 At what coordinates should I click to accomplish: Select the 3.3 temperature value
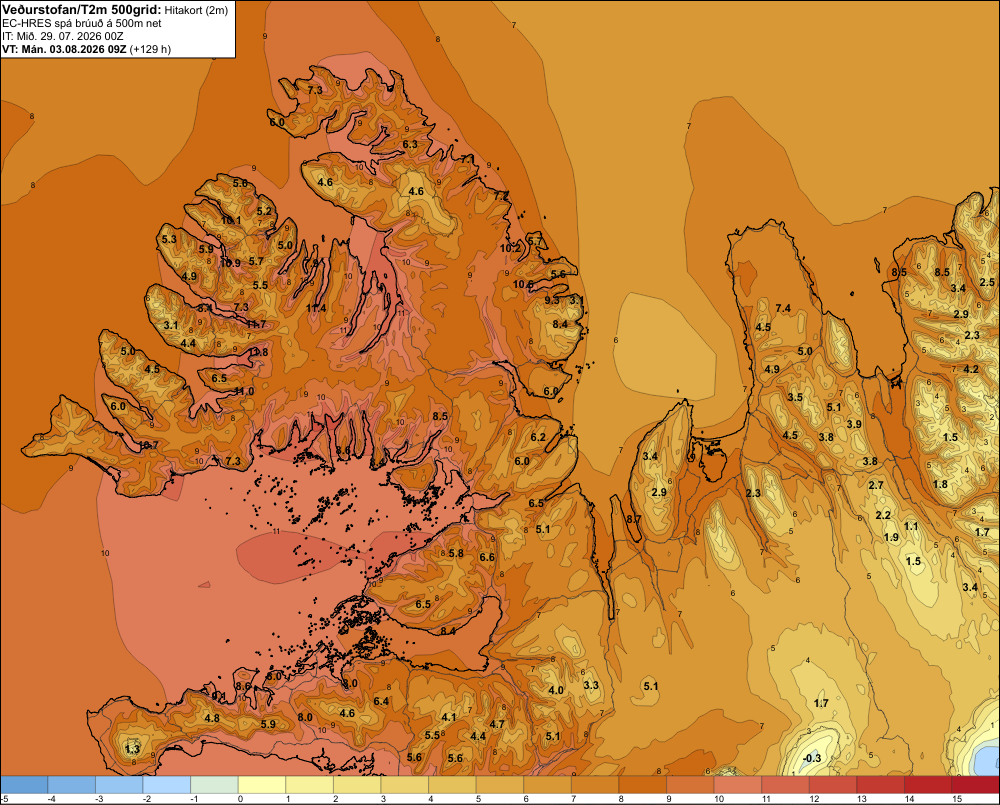591,685
